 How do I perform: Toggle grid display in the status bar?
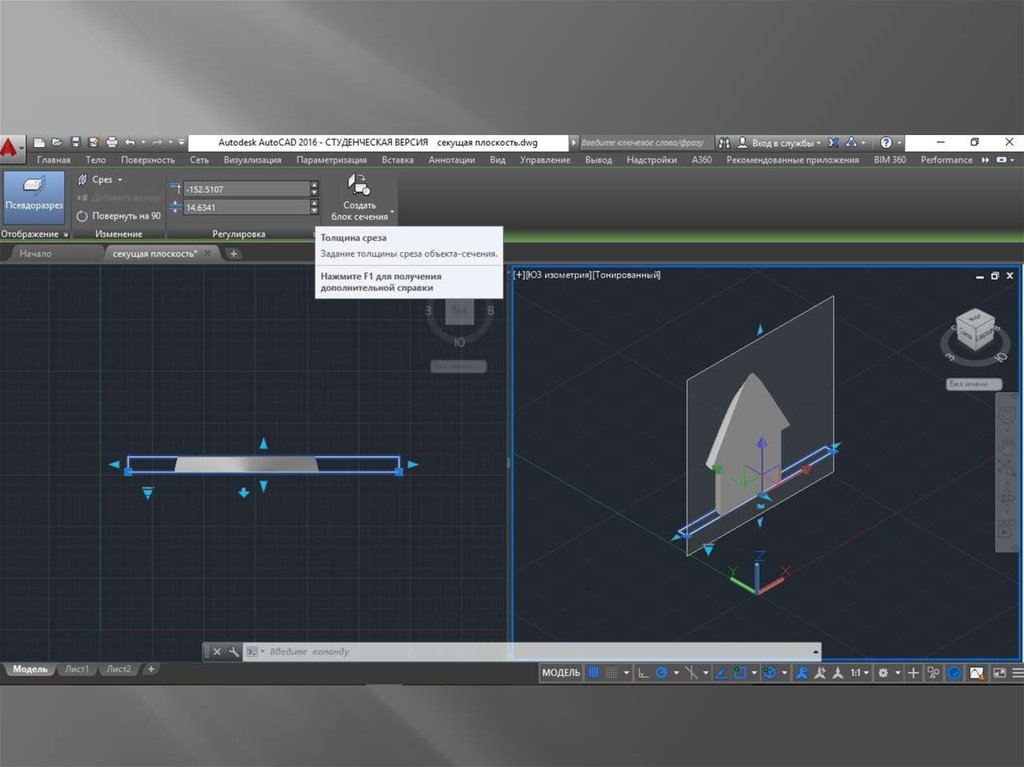[593, 673]
